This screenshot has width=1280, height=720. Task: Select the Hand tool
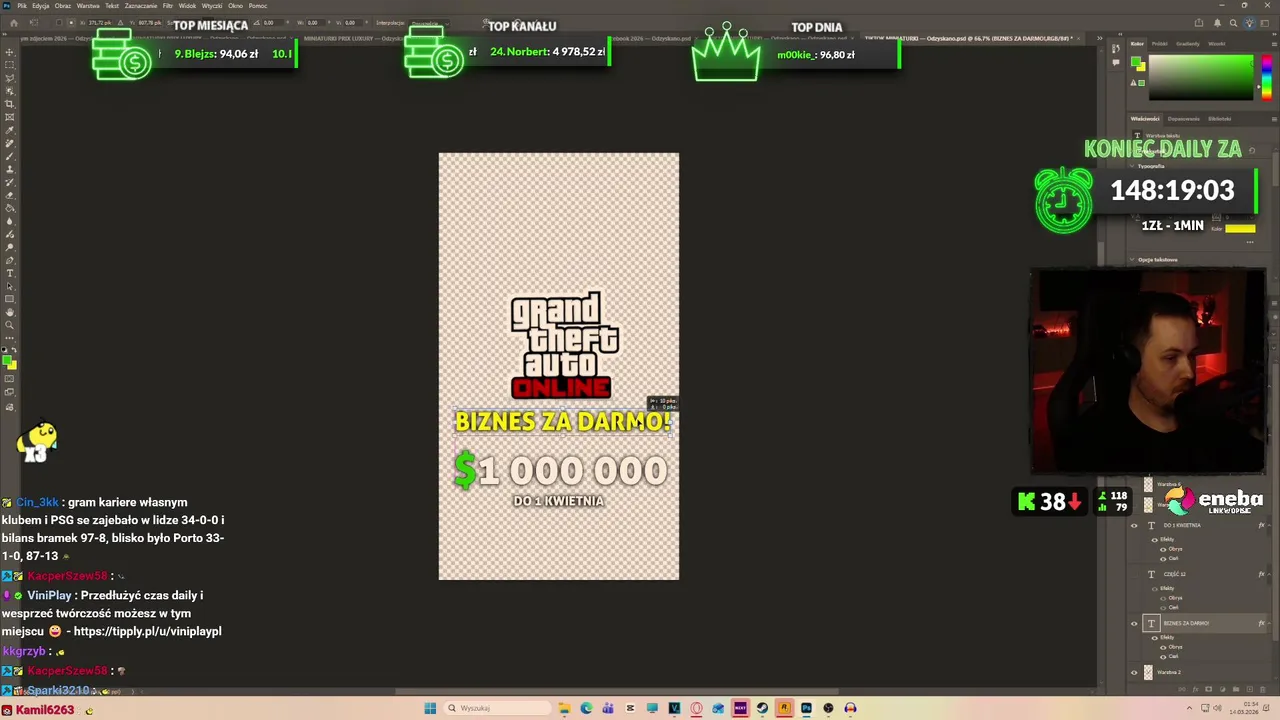pos(10,312)
